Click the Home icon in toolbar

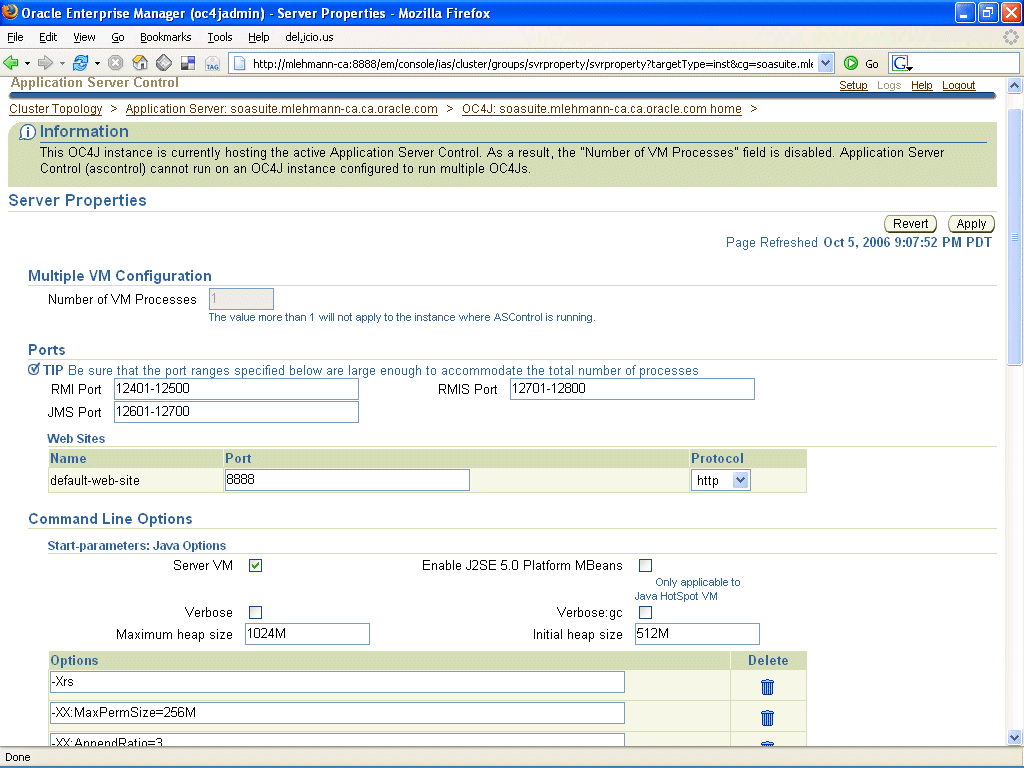pos(140,63)
